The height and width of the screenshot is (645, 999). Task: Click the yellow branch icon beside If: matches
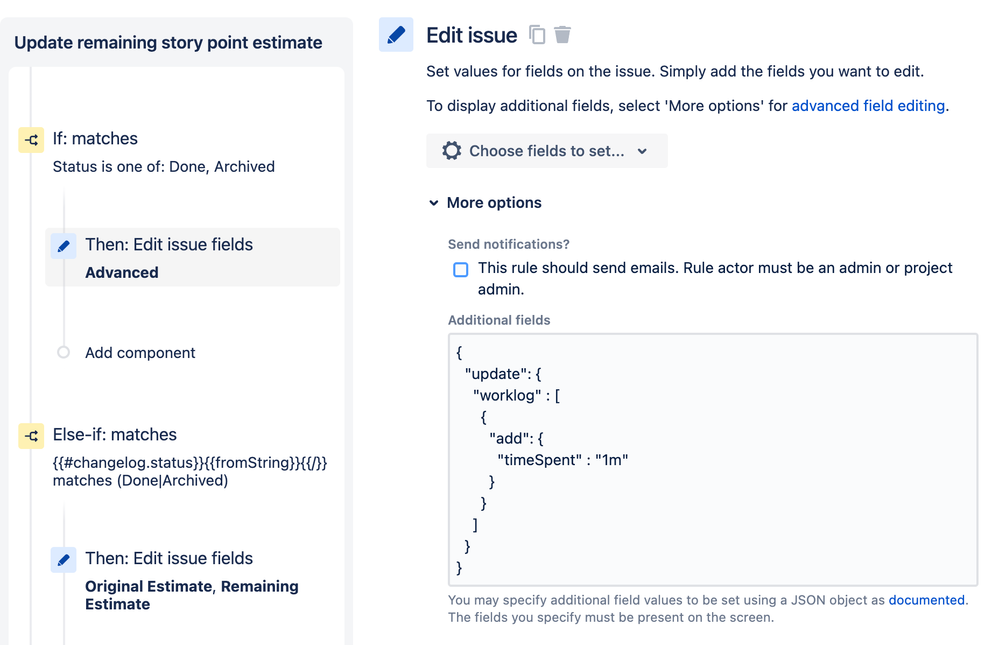click(x=31, y=140)
